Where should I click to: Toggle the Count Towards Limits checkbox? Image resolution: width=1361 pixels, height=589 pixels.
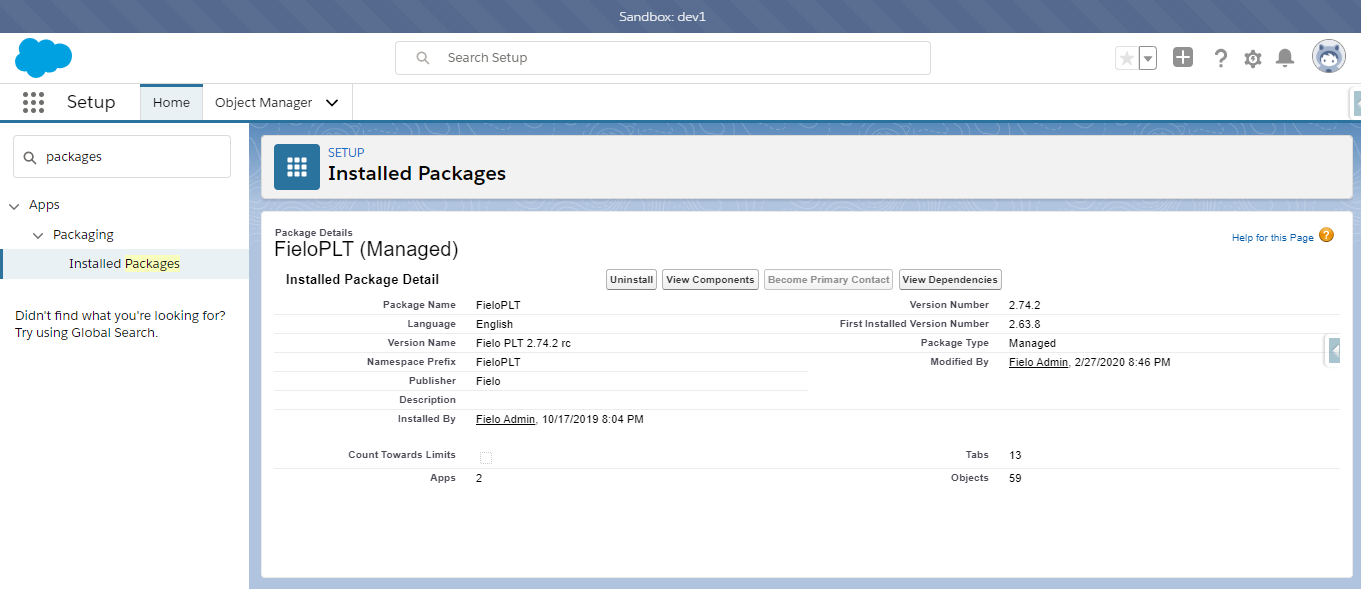click(x=486, y=457)
